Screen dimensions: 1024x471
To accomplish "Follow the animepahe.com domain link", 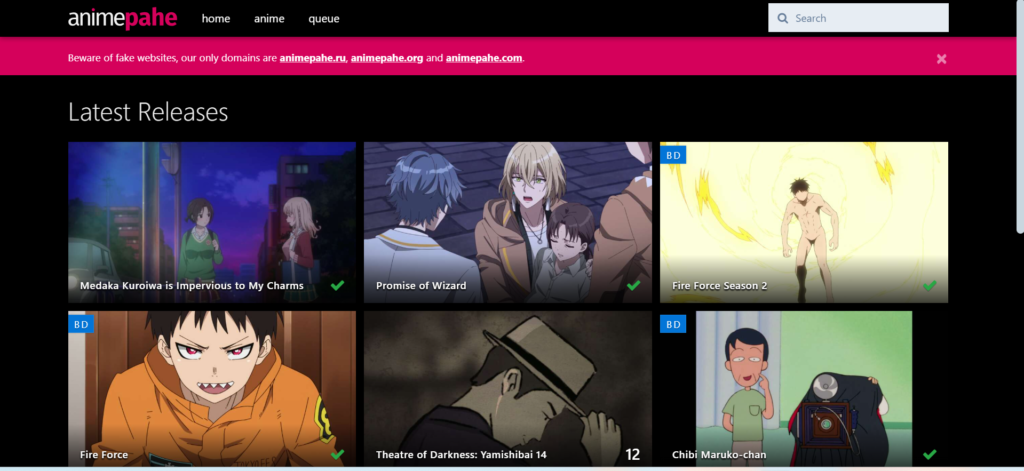I will (x=484, y=58).
